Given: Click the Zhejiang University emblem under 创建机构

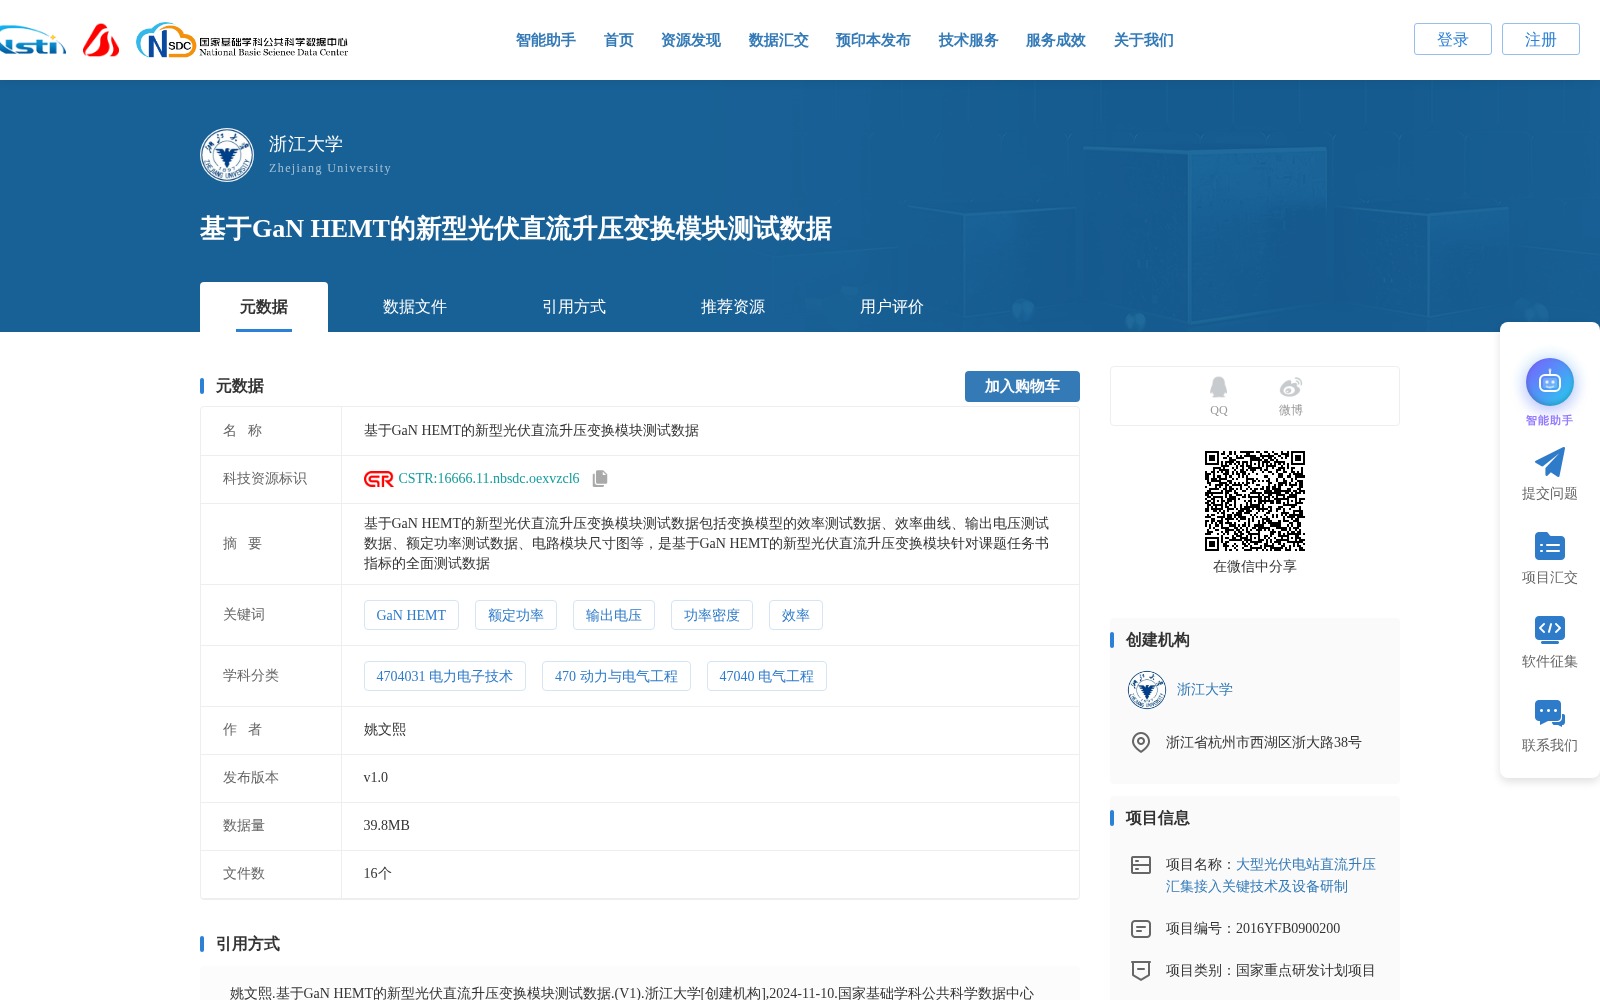Looking at the screenshot, I should pos(1147,690).
